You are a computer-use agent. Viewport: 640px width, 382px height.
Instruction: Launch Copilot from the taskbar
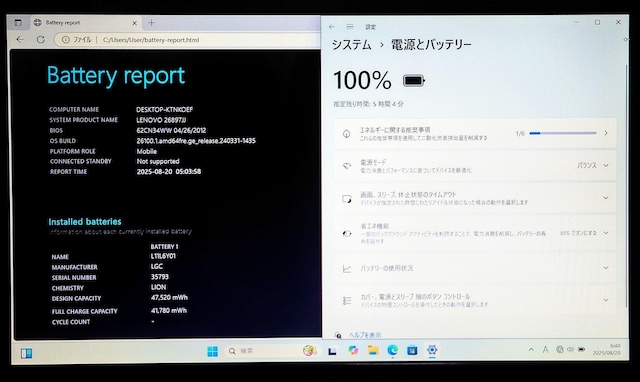pos(353,350)
